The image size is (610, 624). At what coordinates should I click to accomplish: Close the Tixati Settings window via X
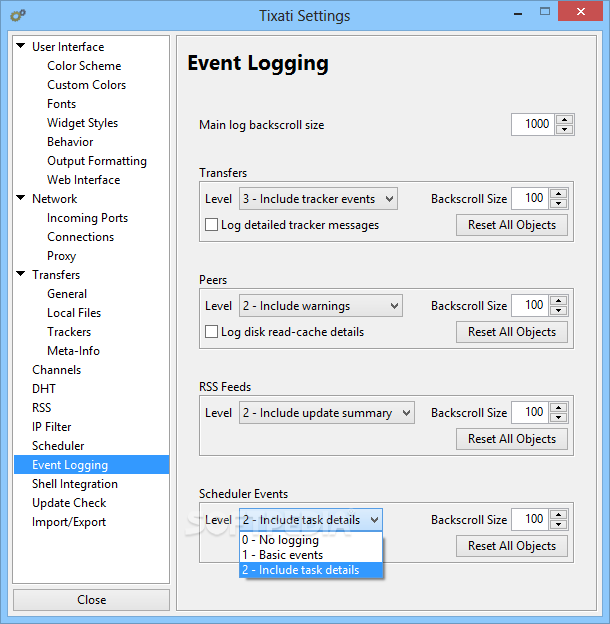[581, 12]
